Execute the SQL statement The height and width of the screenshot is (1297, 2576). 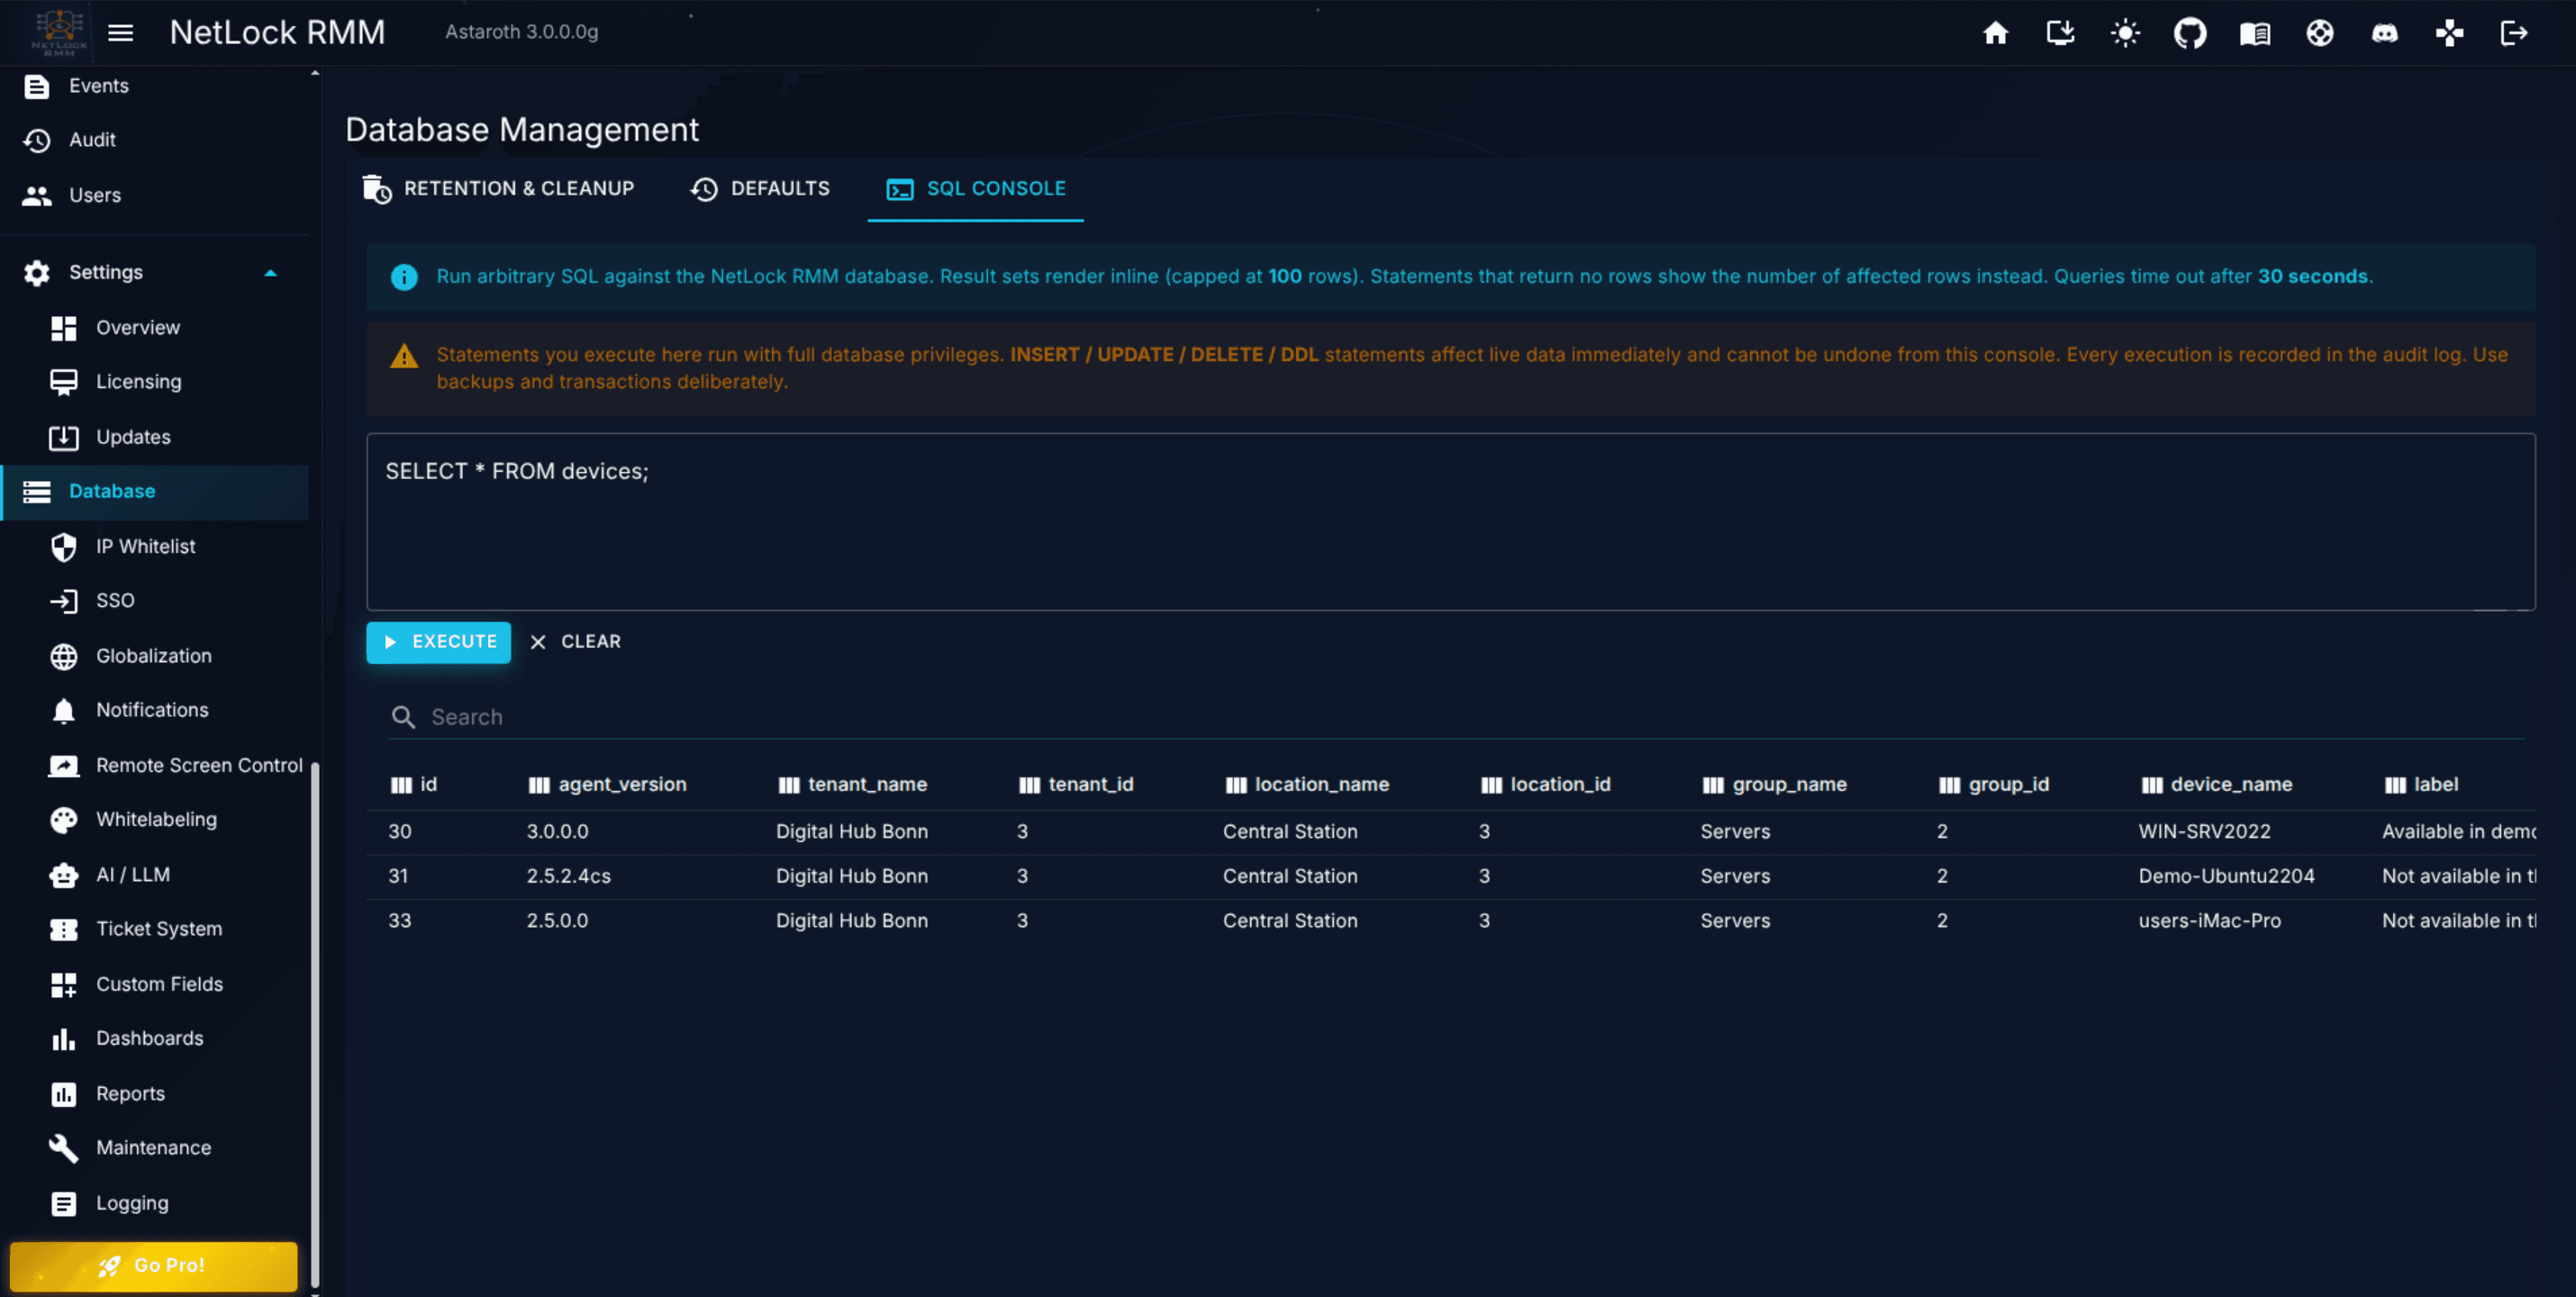pos(438,642)
